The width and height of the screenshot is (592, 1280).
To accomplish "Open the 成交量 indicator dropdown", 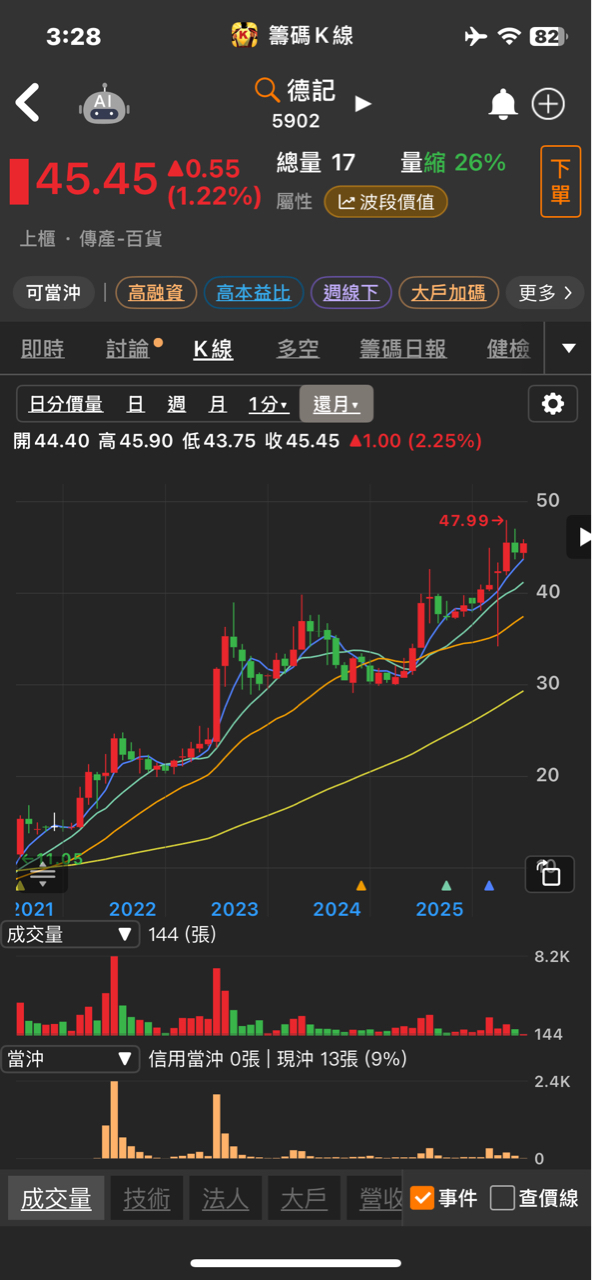I will (x=69, y=934).
